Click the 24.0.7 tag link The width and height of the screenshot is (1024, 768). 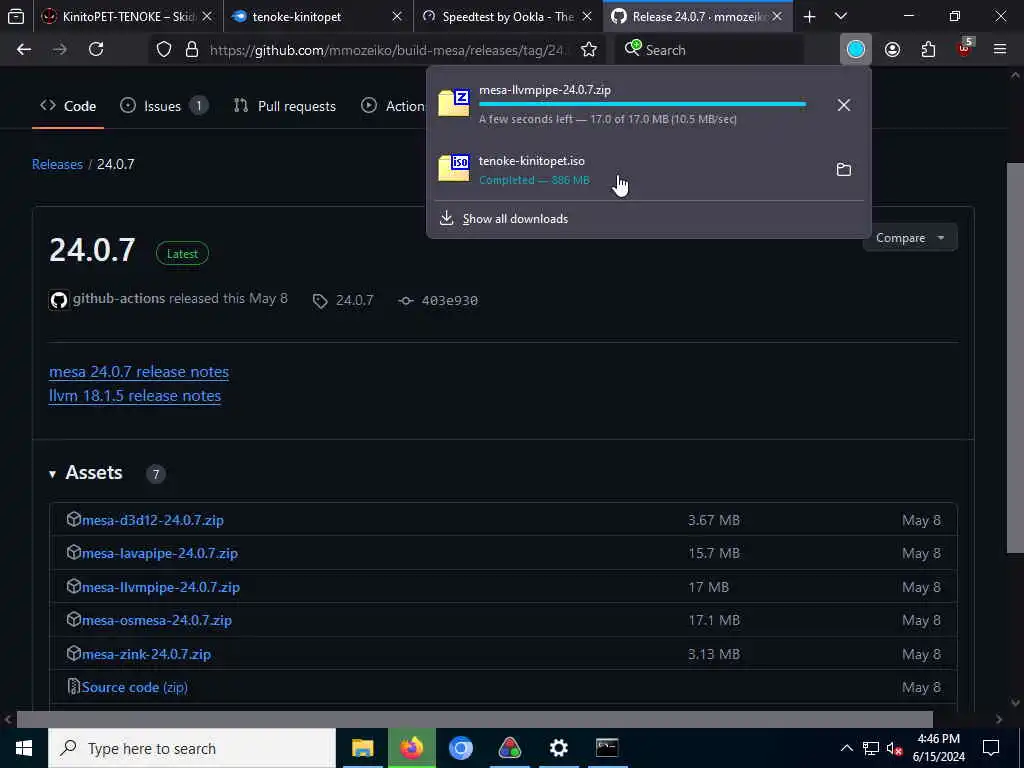tap(344, 300)
